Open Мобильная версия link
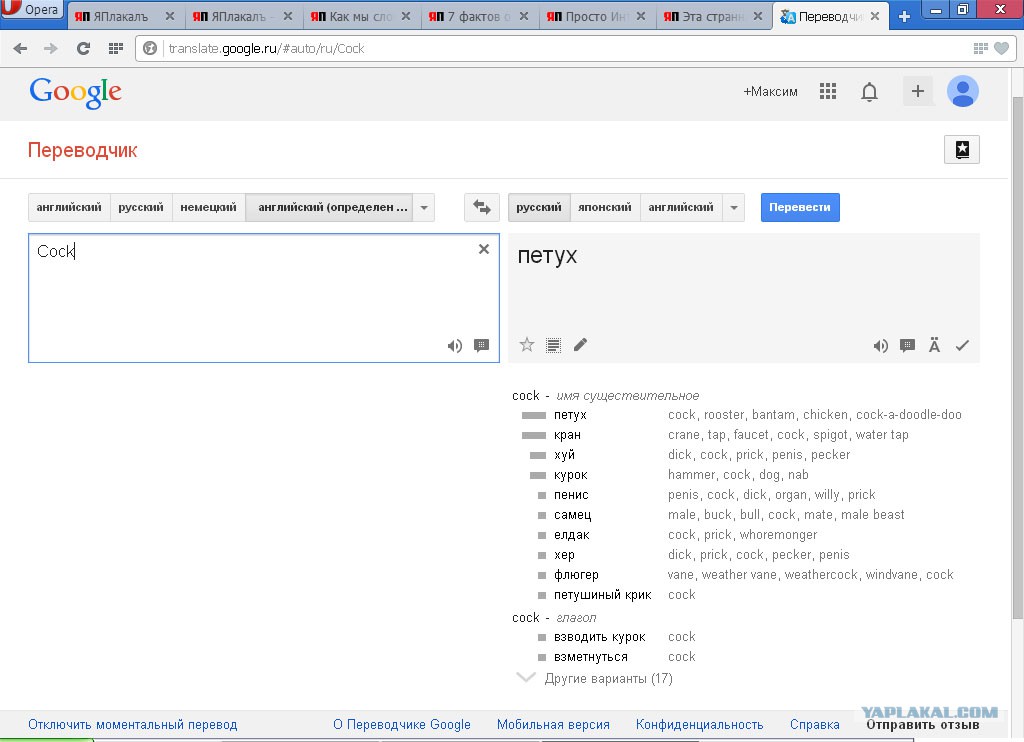 pyautogui.click(x=553, y=724)
